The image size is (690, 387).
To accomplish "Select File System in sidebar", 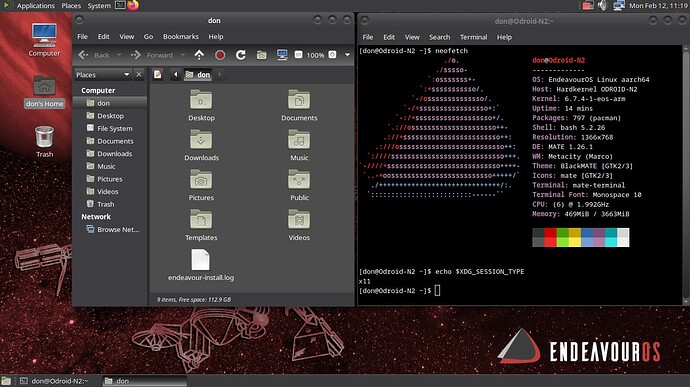I will pos(110,128).
